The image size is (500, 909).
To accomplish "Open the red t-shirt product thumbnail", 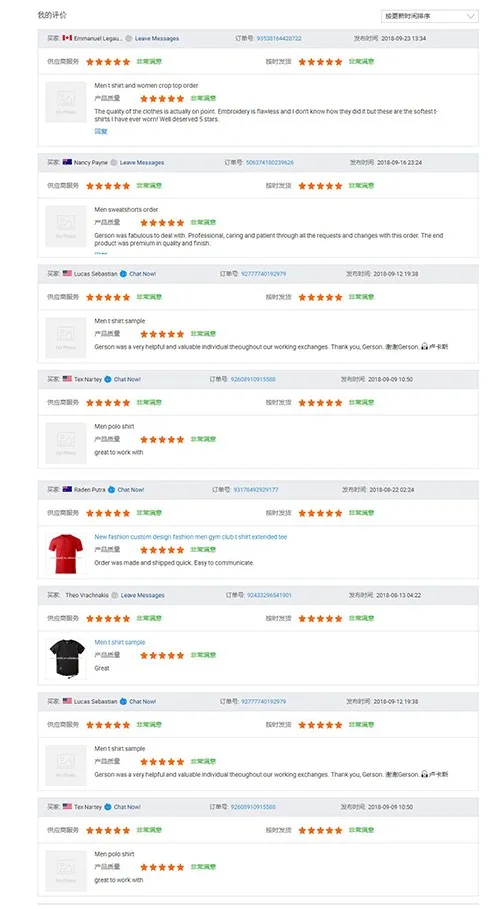I will click(66, 554).
